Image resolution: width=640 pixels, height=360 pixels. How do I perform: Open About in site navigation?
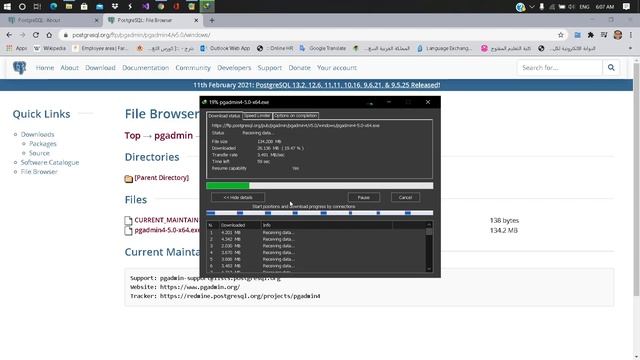[x=69, y=68]
